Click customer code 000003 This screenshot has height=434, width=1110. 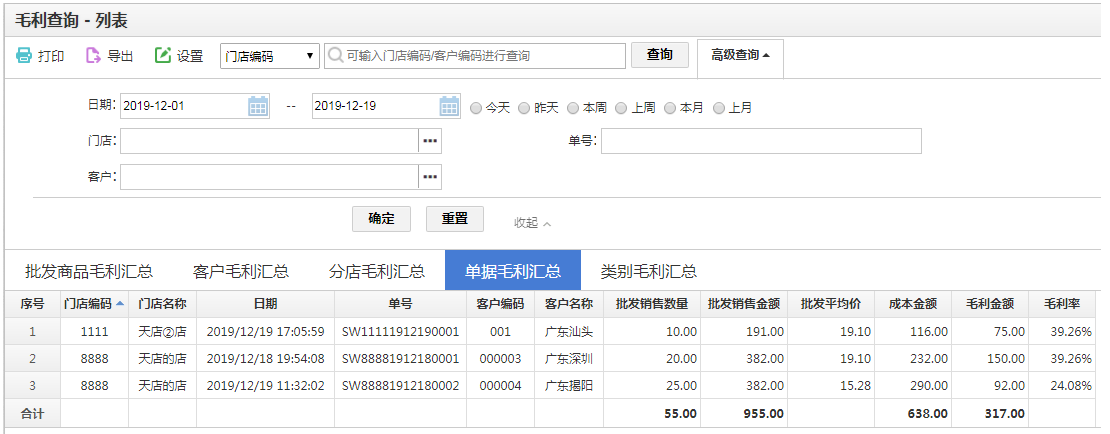point(500,359)
